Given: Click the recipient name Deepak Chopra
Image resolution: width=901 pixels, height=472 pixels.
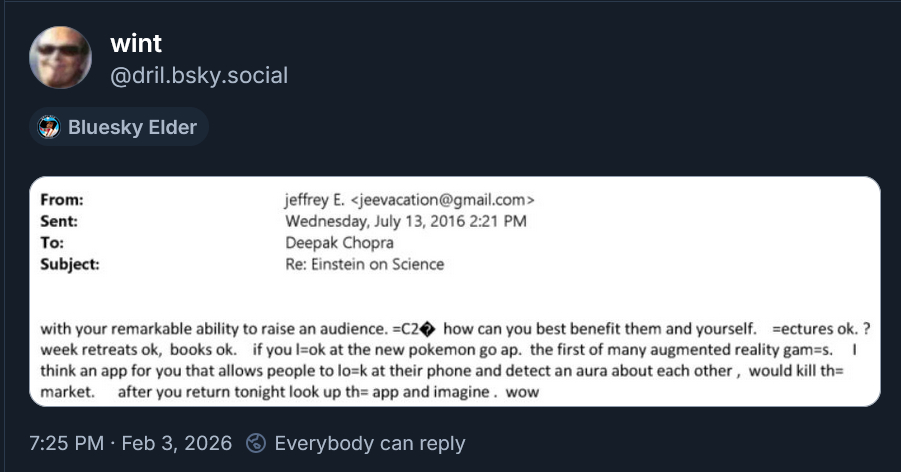Looking at the screenshot, I should click(339, 243).
